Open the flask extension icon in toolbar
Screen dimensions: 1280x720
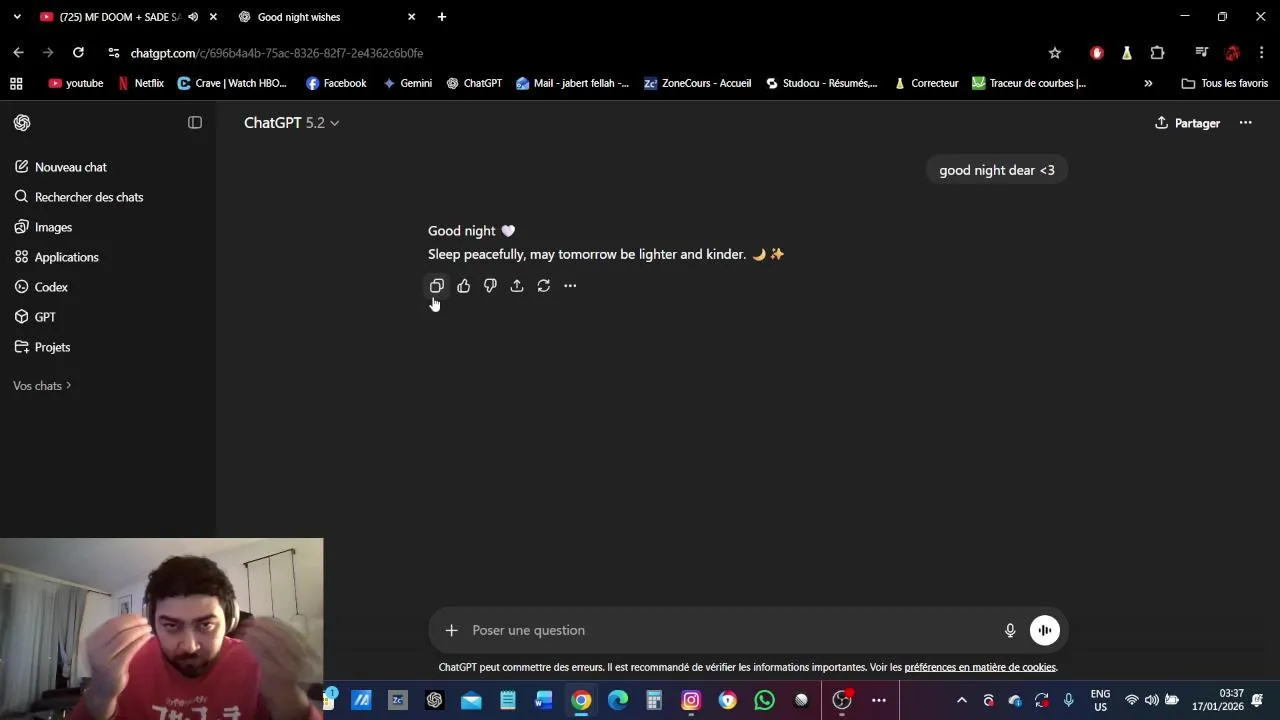point(1127,53)
